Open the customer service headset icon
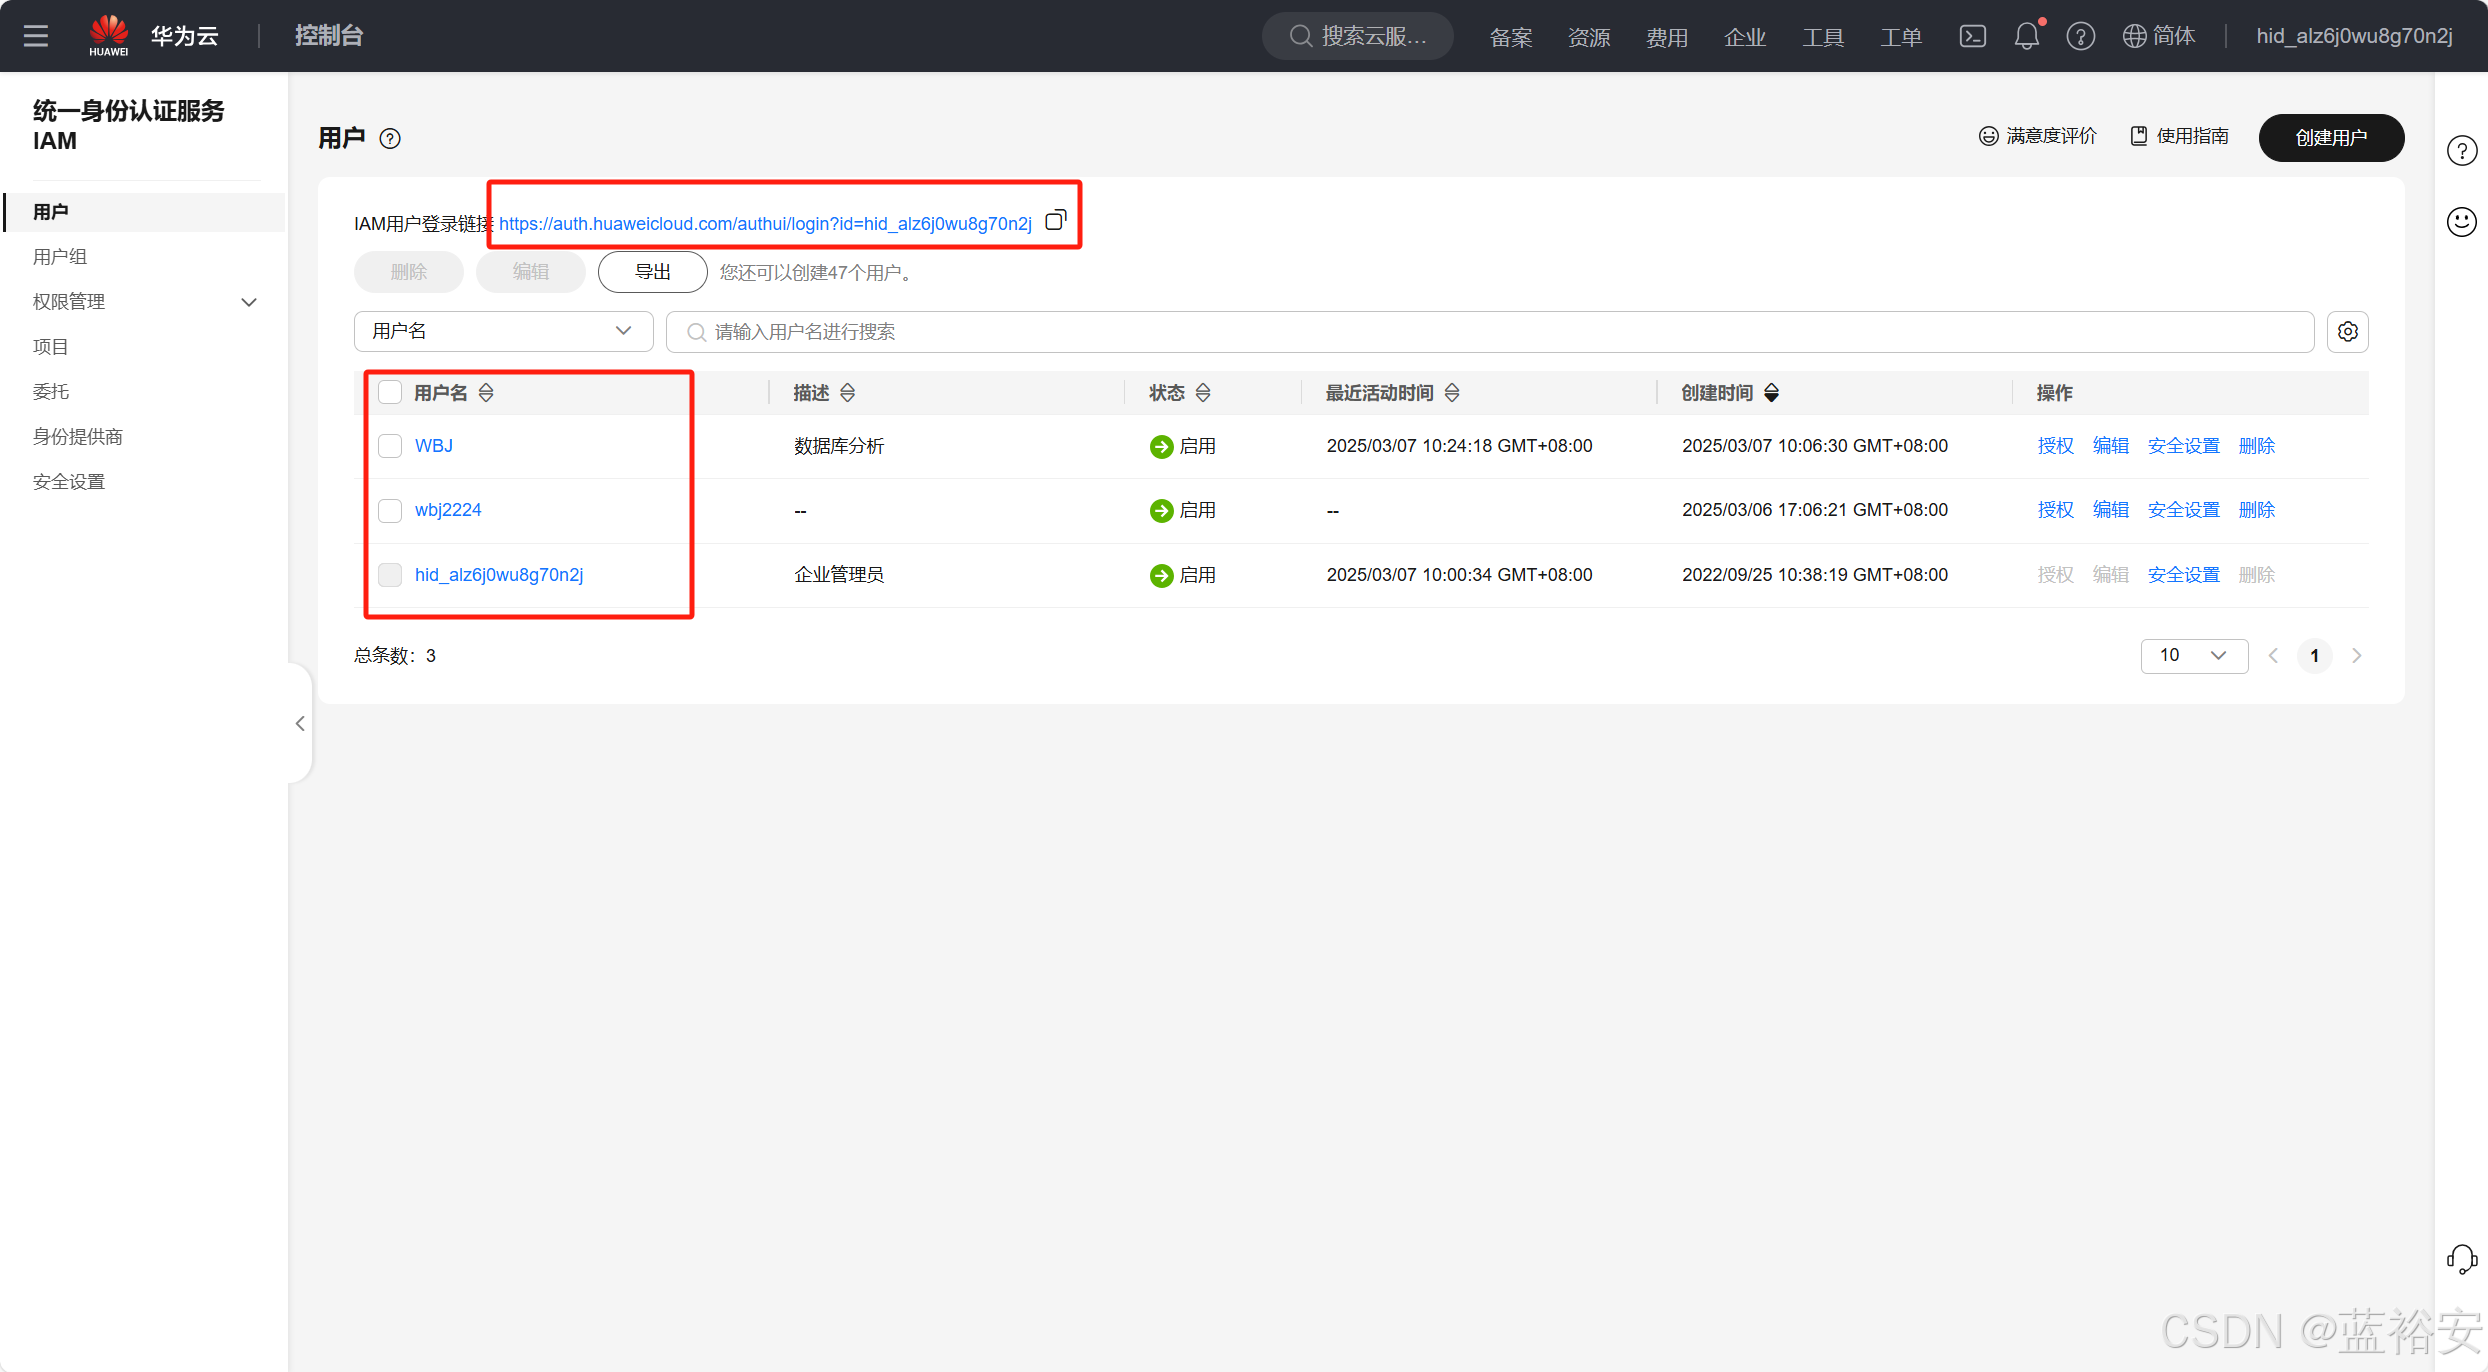This screenshot has width=2488, height=1372. pos(2461,1259)
